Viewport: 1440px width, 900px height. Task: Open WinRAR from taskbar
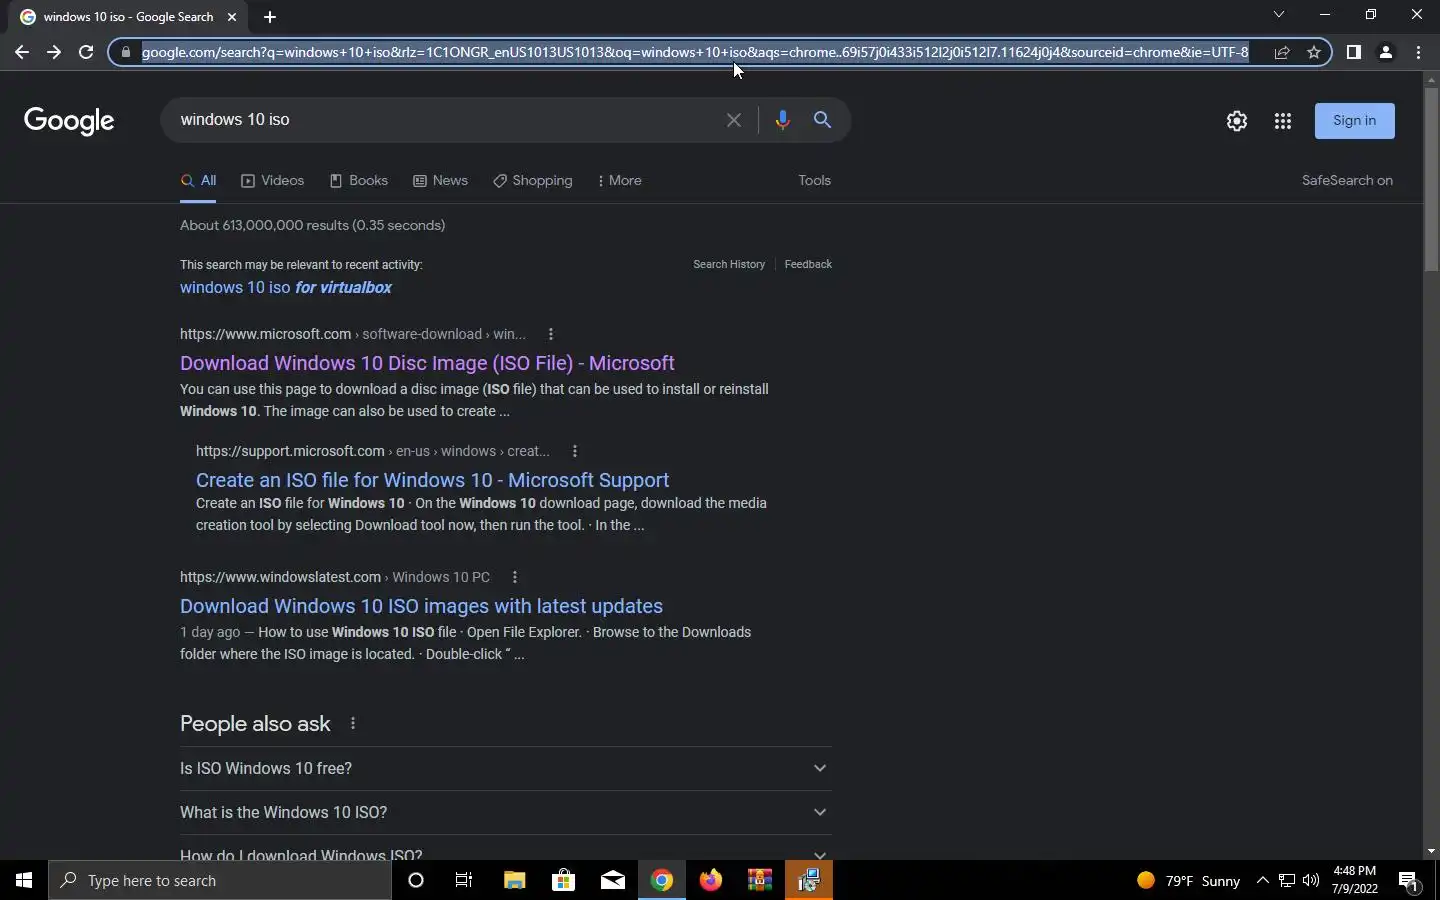(760, 881)
